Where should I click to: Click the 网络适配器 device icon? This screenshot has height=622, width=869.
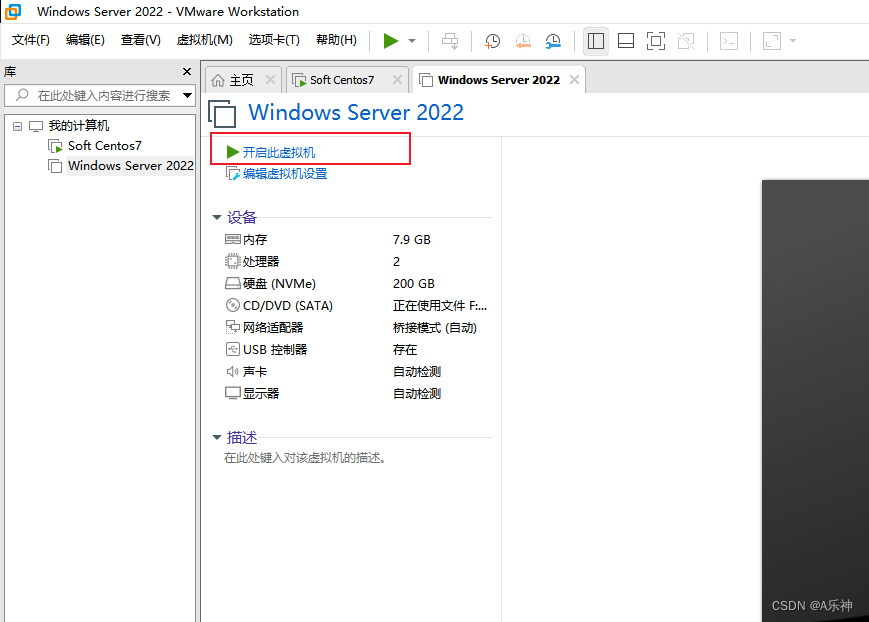[x=233, y=327]
